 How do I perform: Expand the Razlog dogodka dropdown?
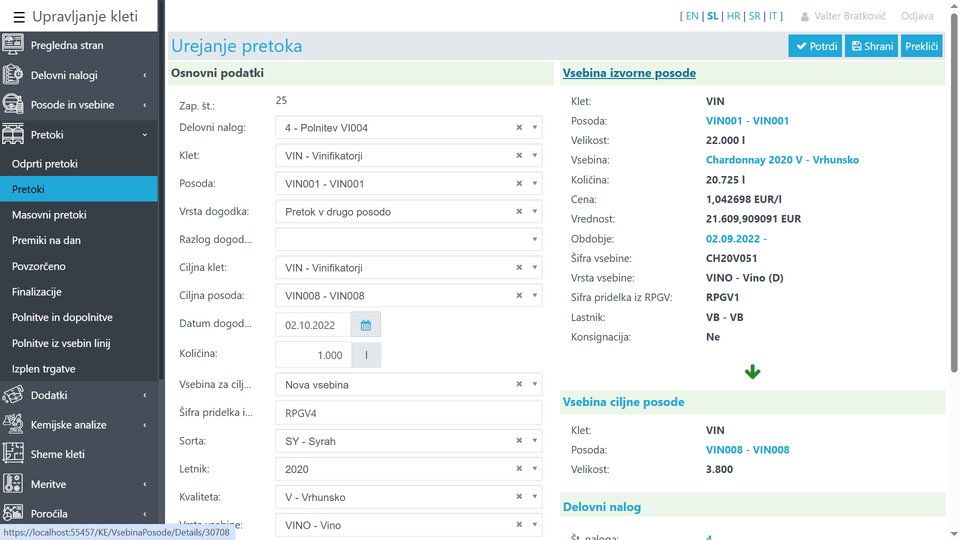tap(535, 240)
